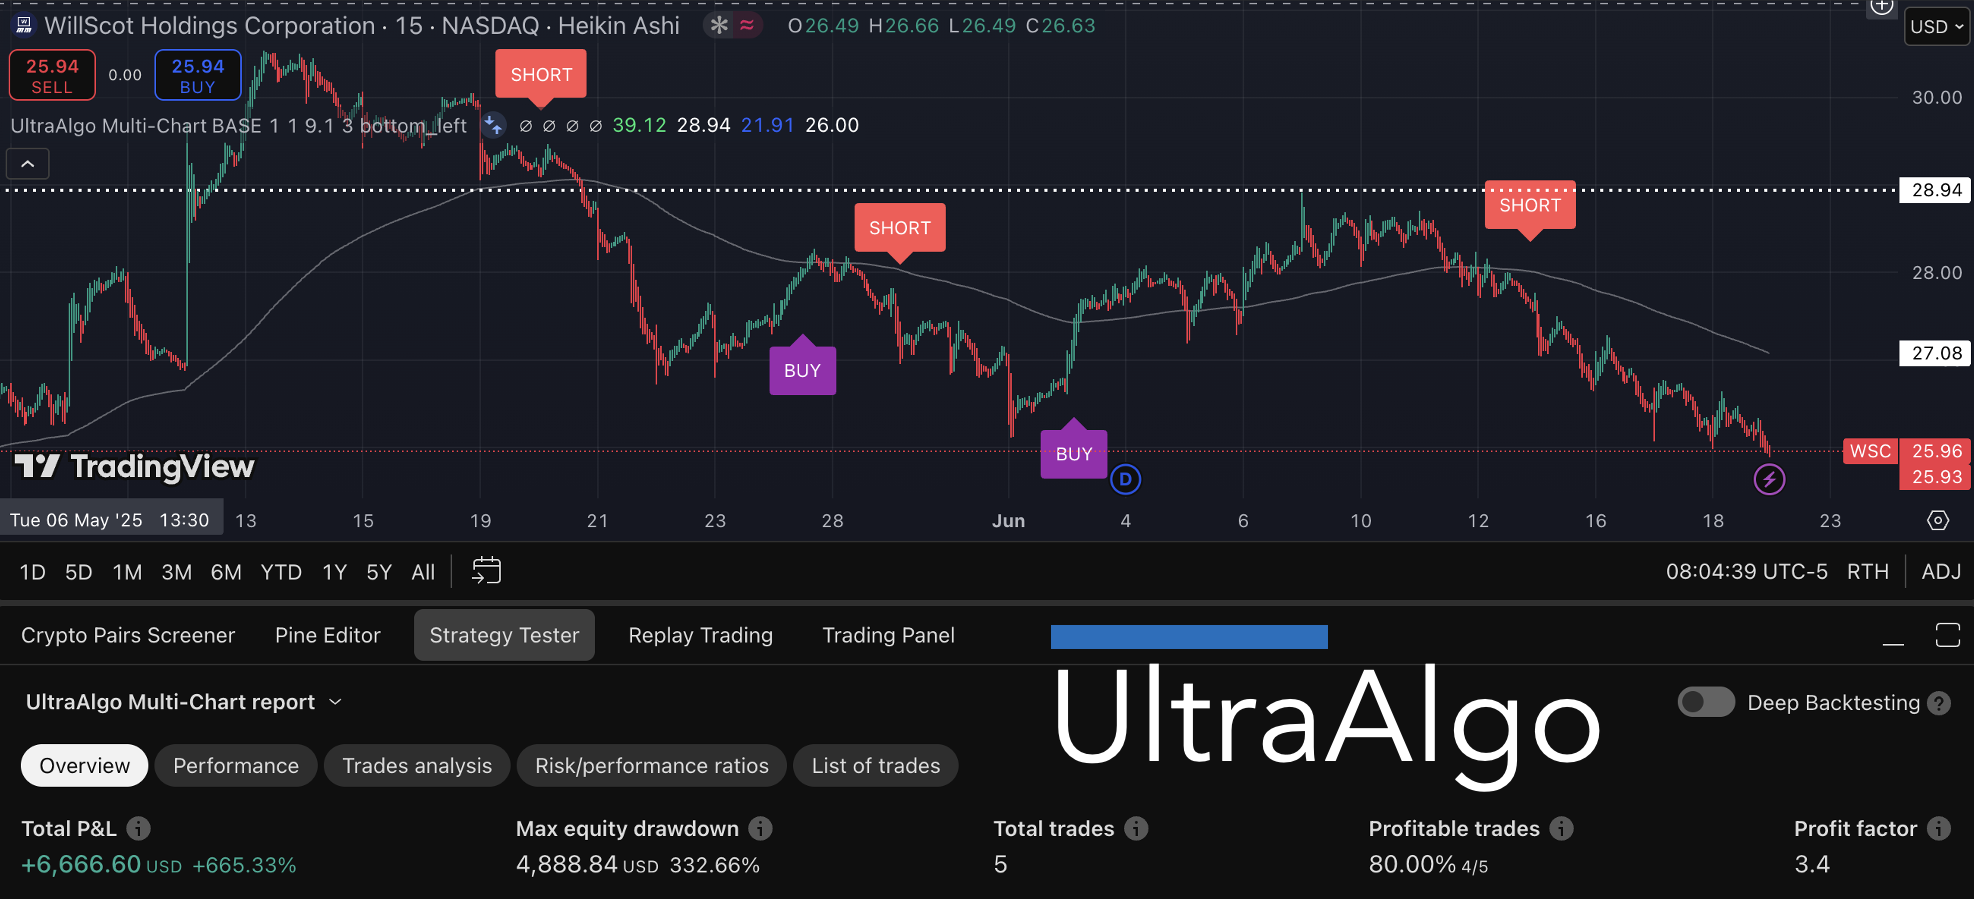Image resolution: width=1974 pixels, height=900 pixels.
Task: Click the 80.00% profitable trades value
Action: click(1412, 864)
